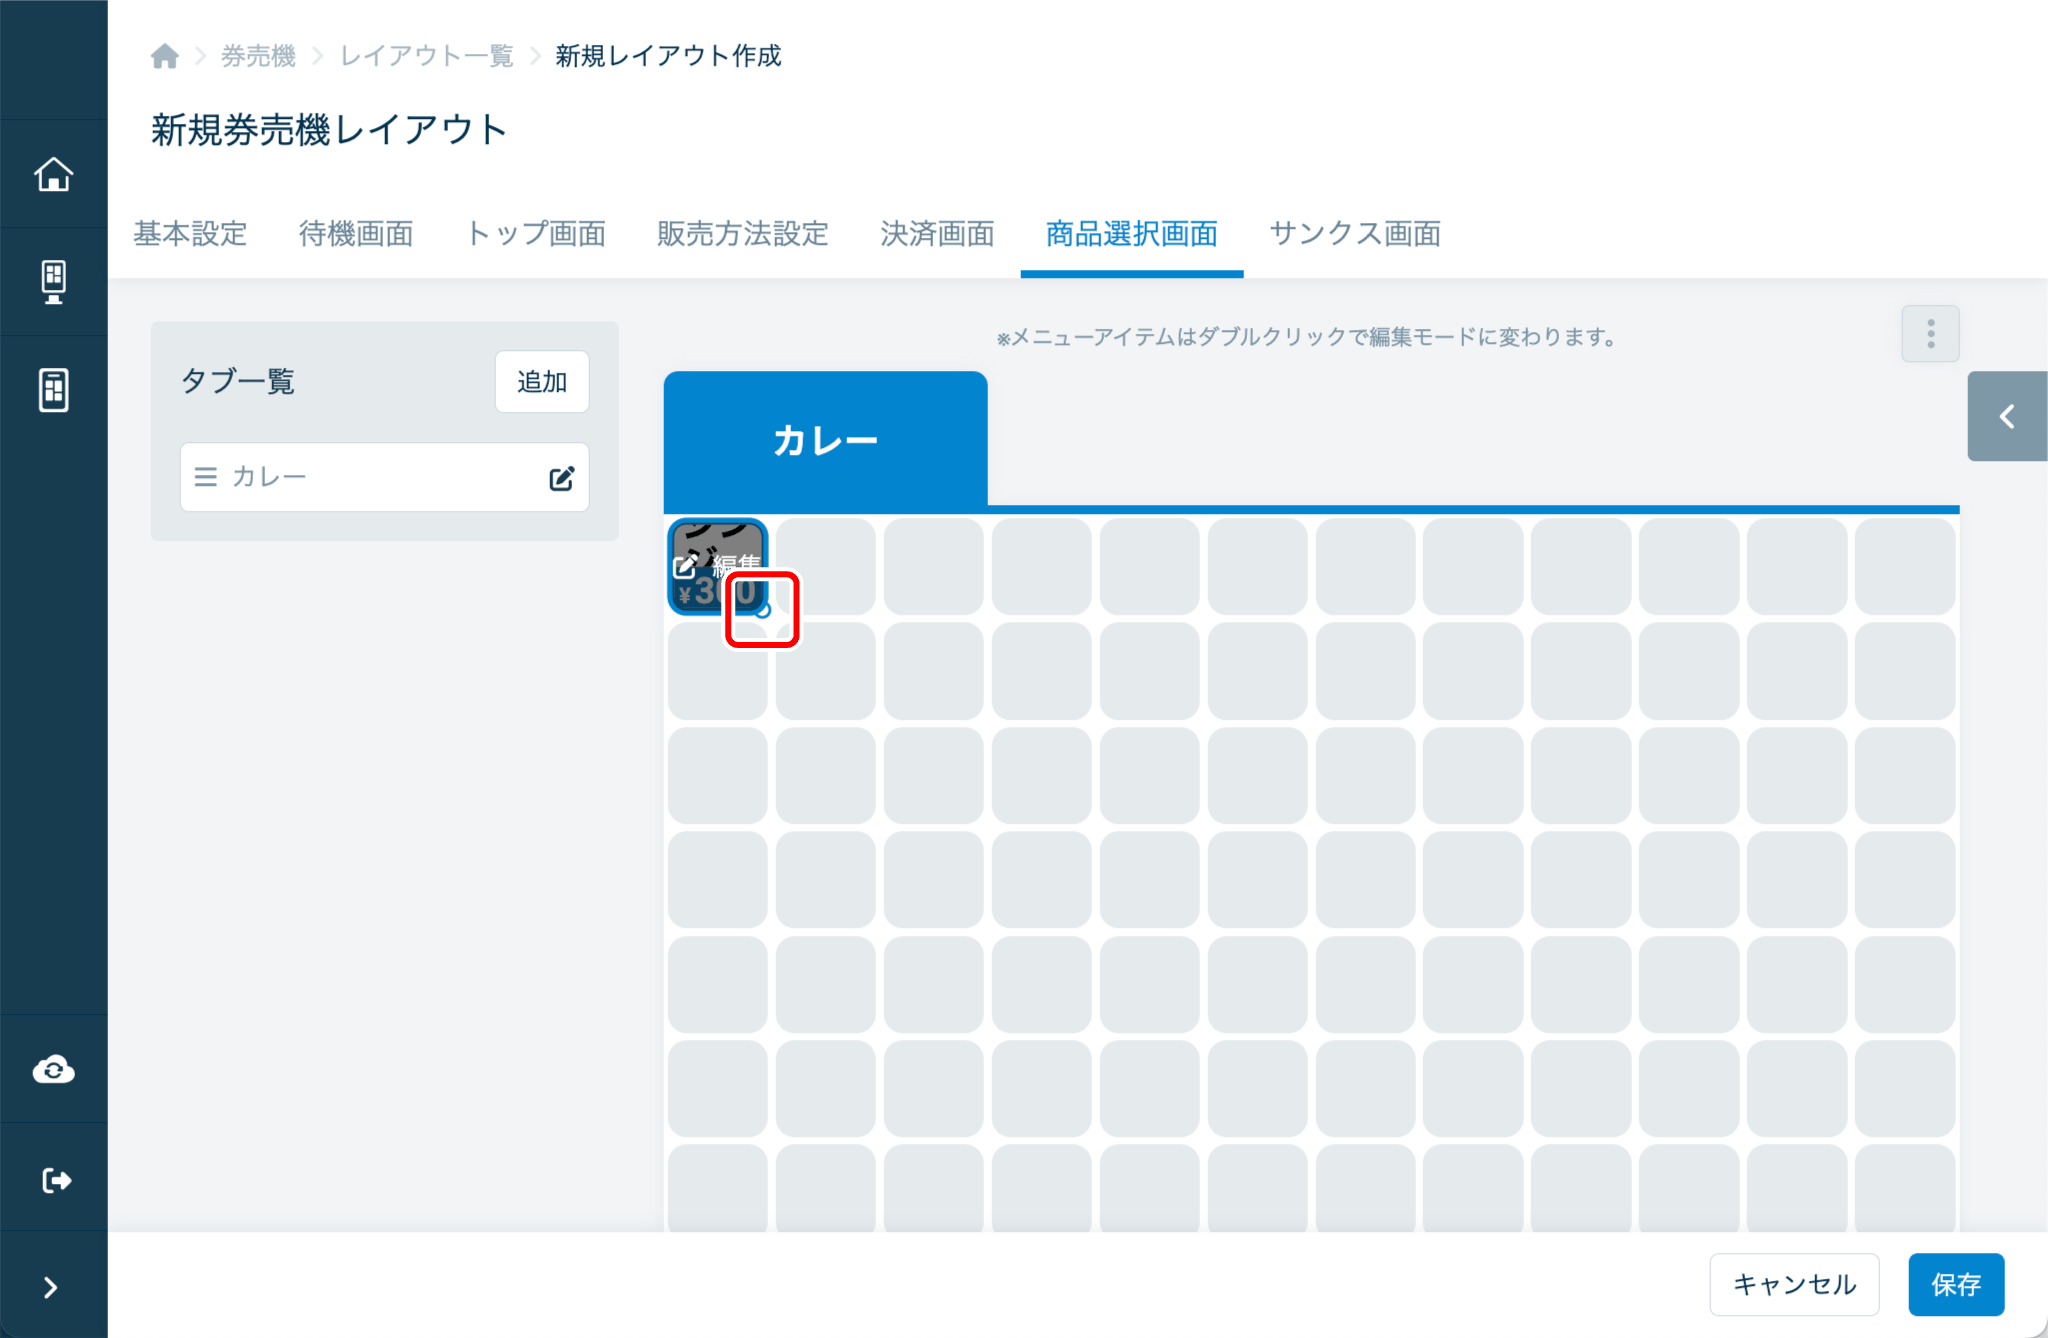Click the レイアウト一覧 breadcrumb link
Image resolution: width=2048 pixels, height=1338 pixels.
pyautogui.click(x=427, y=56)
